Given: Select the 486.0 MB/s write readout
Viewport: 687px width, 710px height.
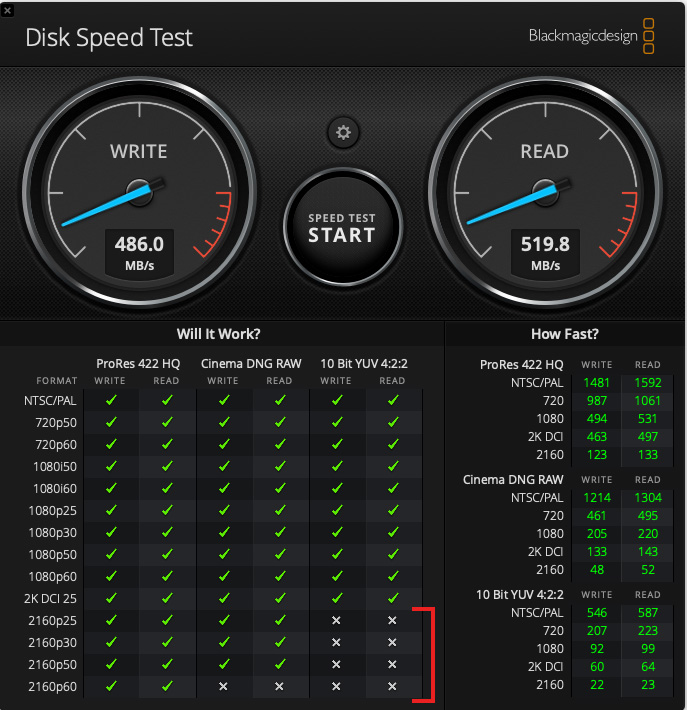Looking at the screenshot, I should [x=139, y=252].
